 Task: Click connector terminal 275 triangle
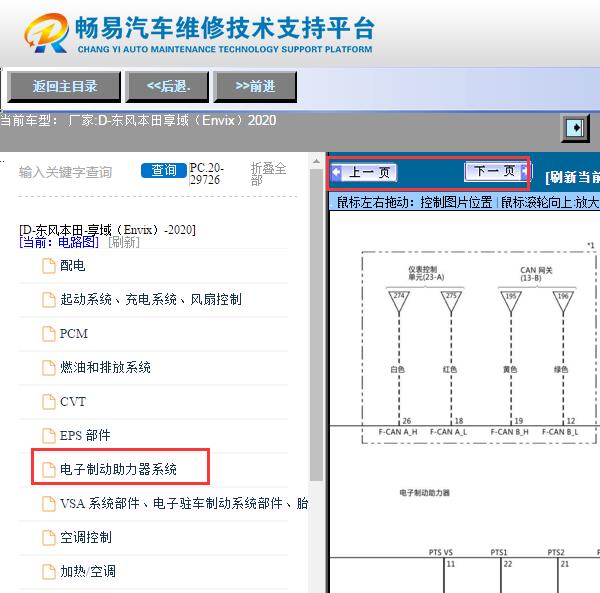point(451,301)
